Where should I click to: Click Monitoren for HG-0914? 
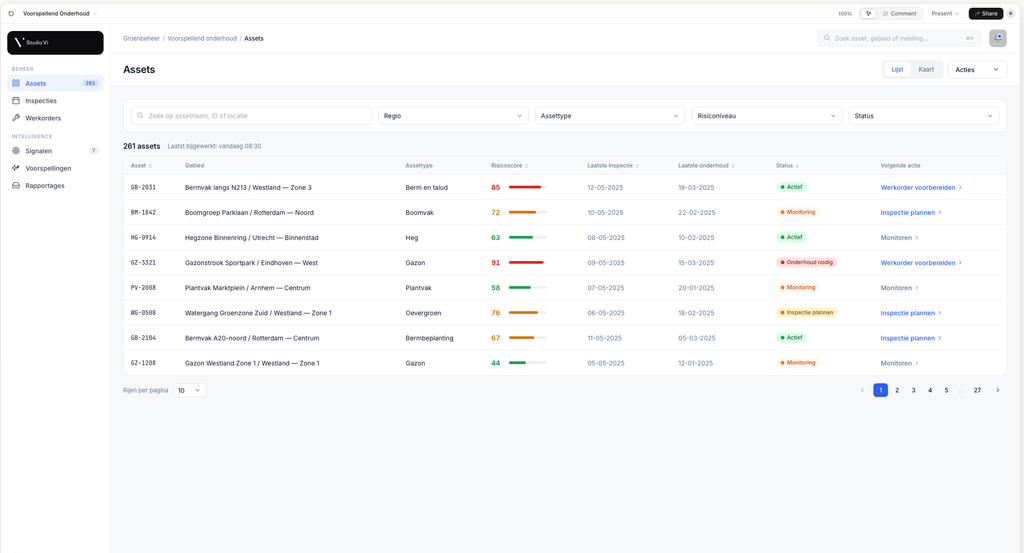click(x=899, y=238)
